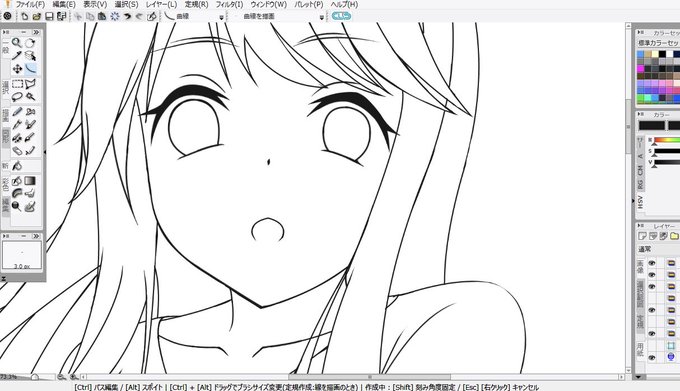Viewport: 680px width, 391px height.
Task: Switch to the 選択 tool tab
Action: pos(6,88)
